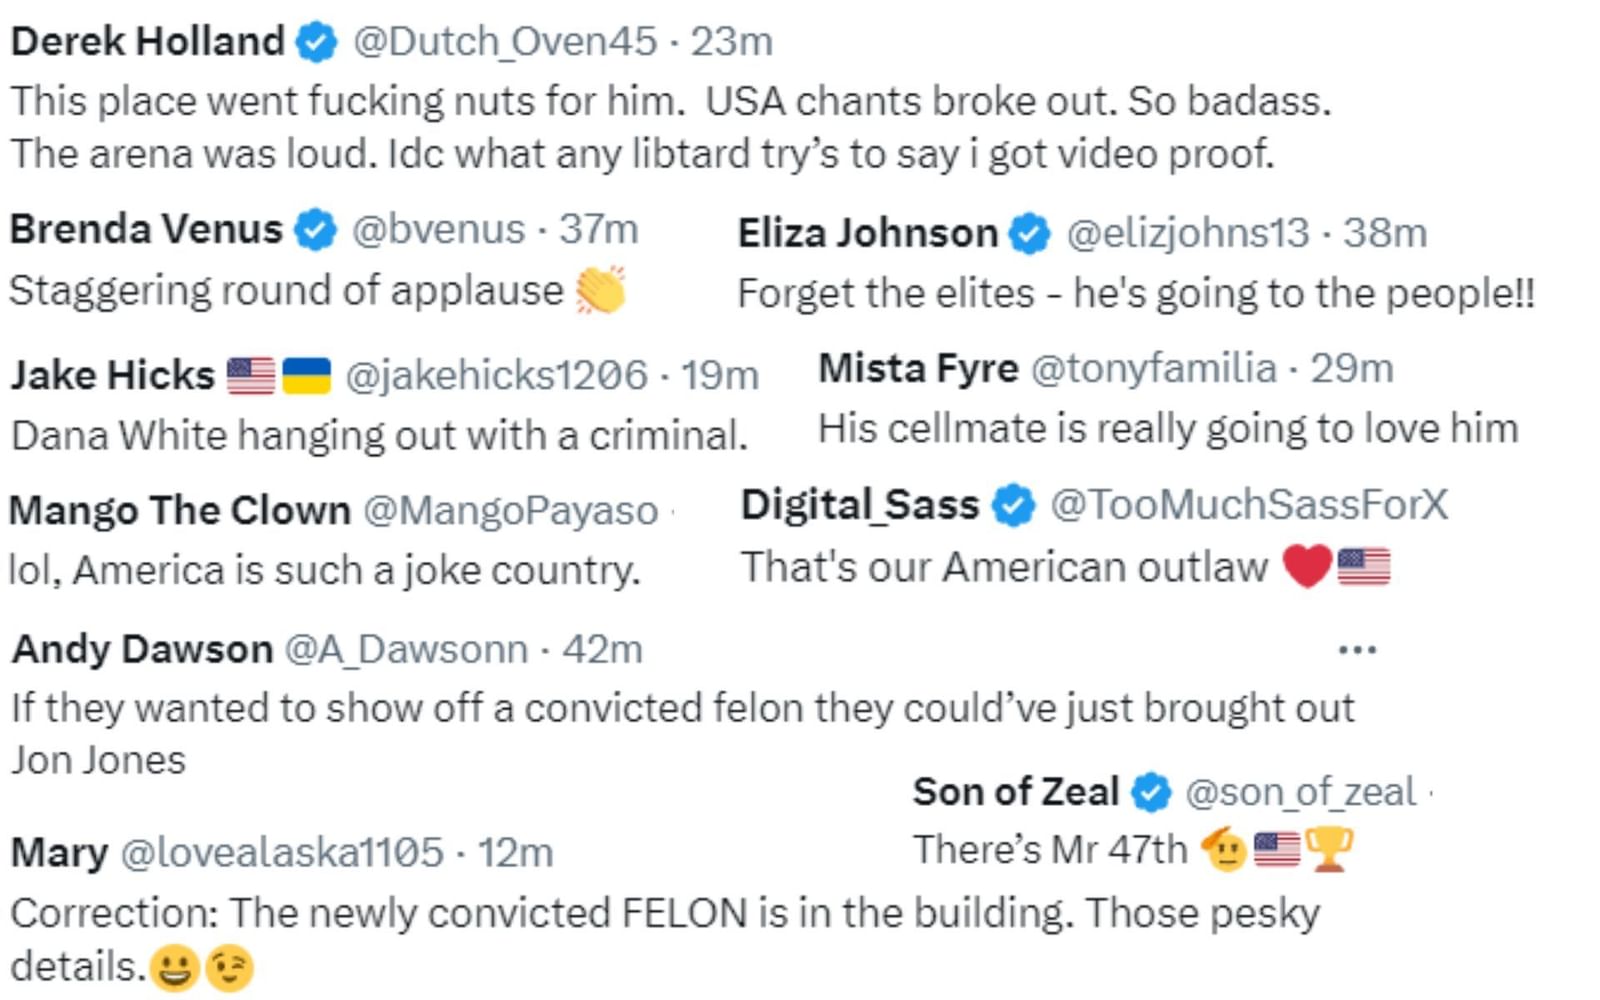This screenshot has height=1000, width=1600.
Task: Click the @tonyfamilia handle
Action: [1153, 369]
